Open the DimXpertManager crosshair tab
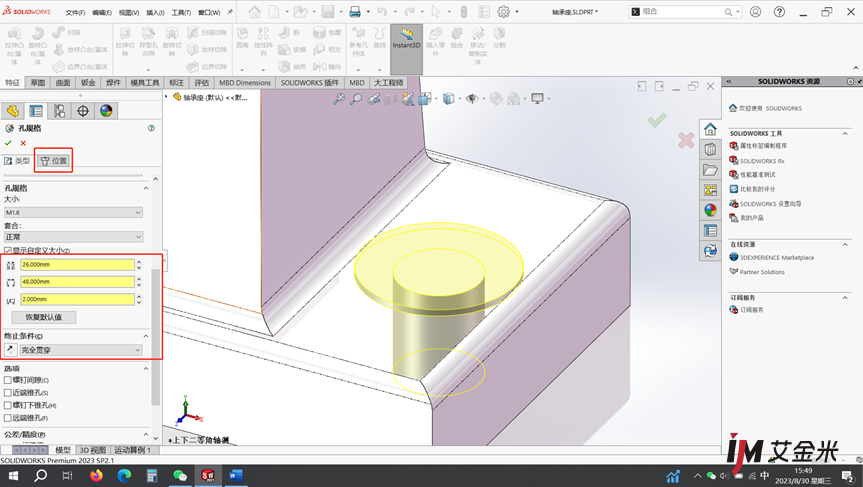The height and width of the screenshot is (487, 863). point(83,111)
